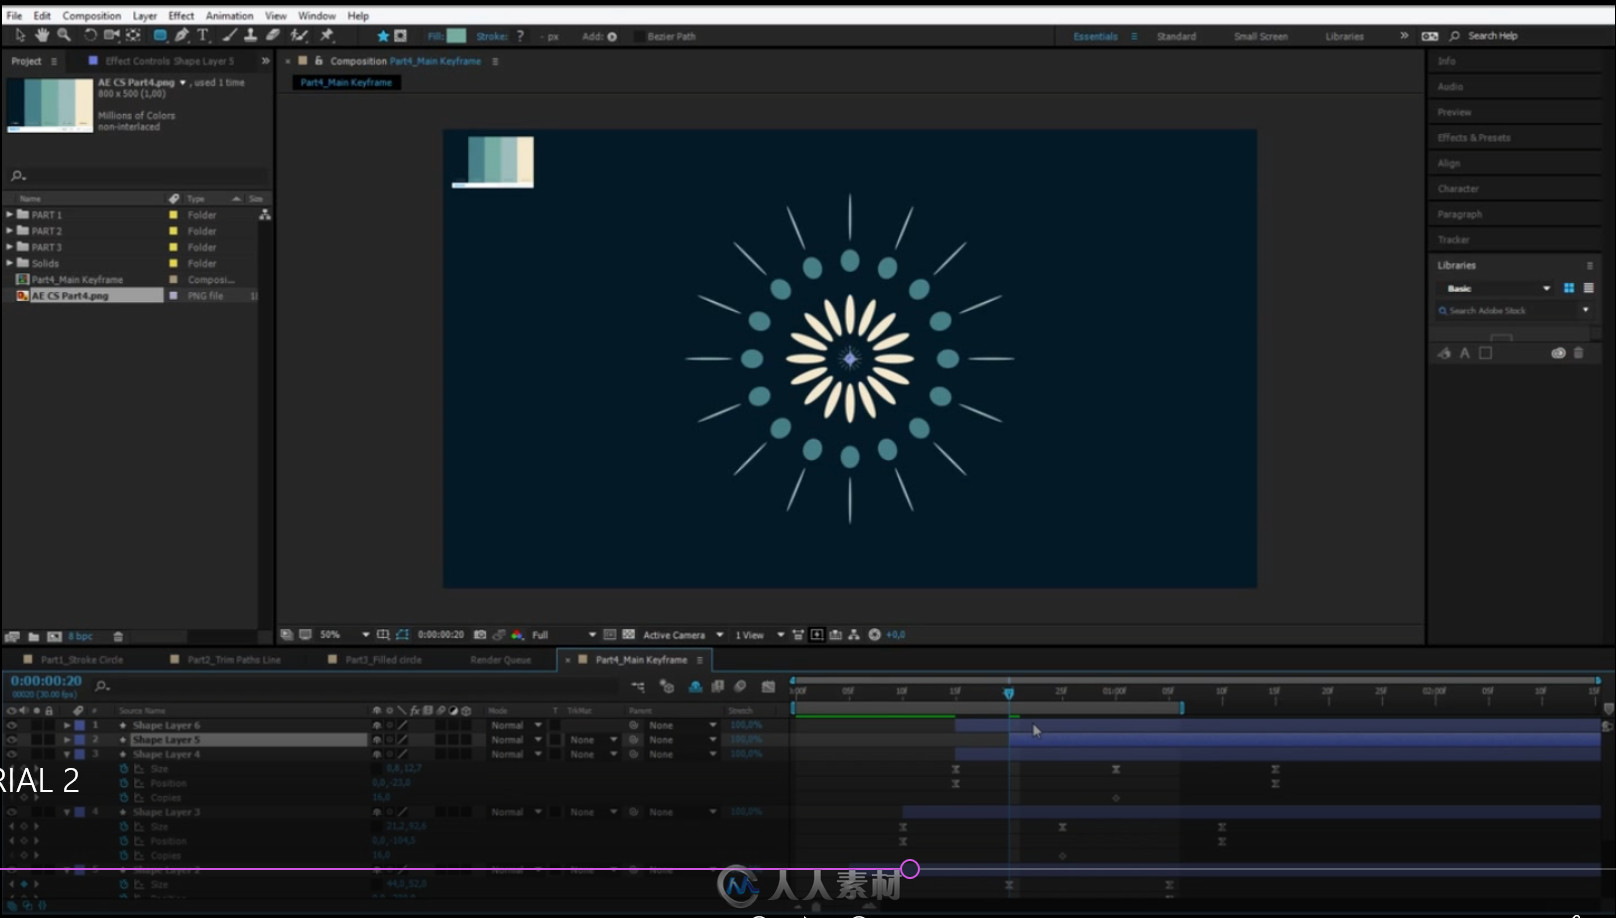Open the Effect menu

point(181,16)
